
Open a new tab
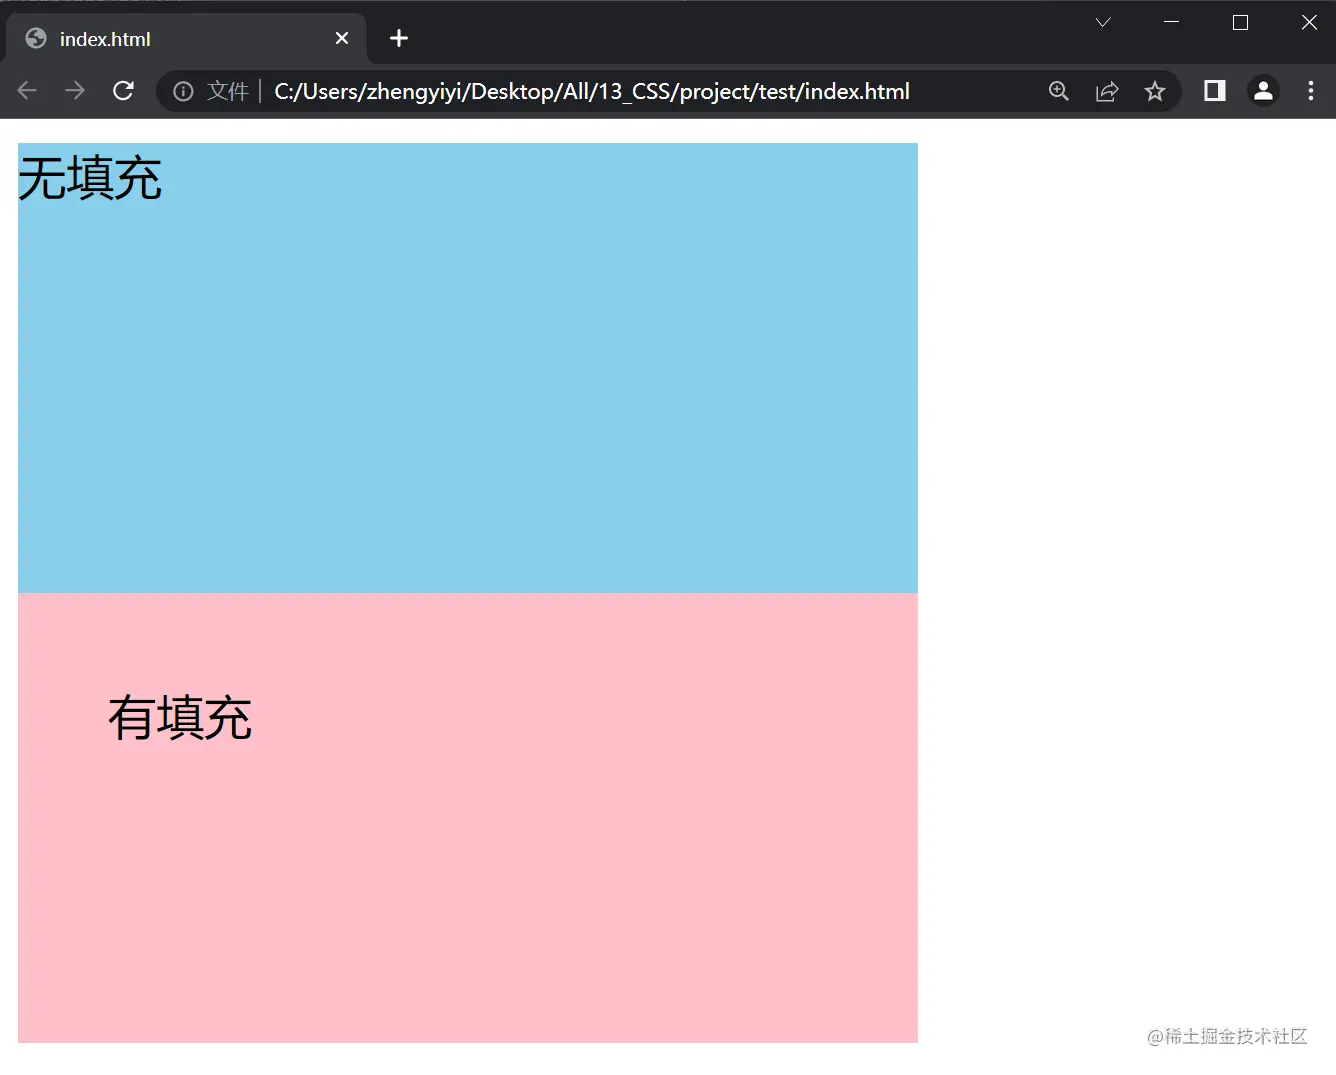tap(399, 38)
